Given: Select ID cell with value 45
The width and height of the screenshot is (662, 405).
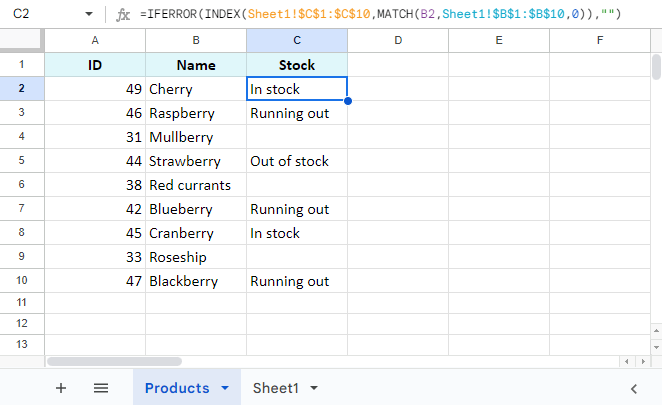Looking at the screenshot, I should (95, 233).
